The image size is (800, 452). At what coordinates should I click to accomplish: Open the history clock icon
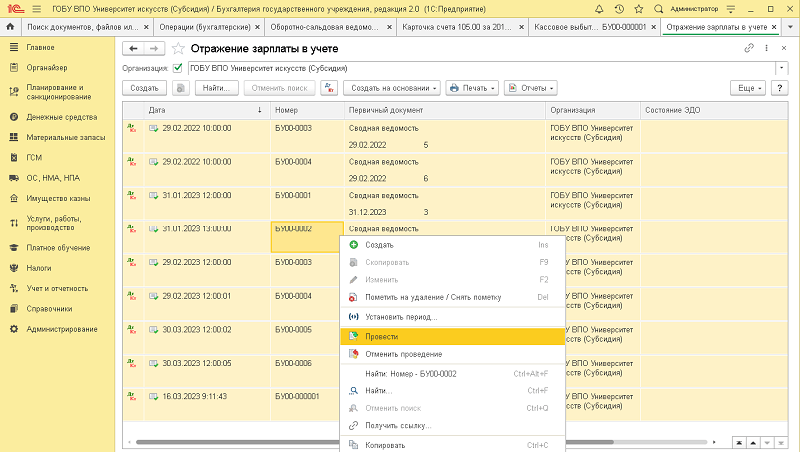619,8
